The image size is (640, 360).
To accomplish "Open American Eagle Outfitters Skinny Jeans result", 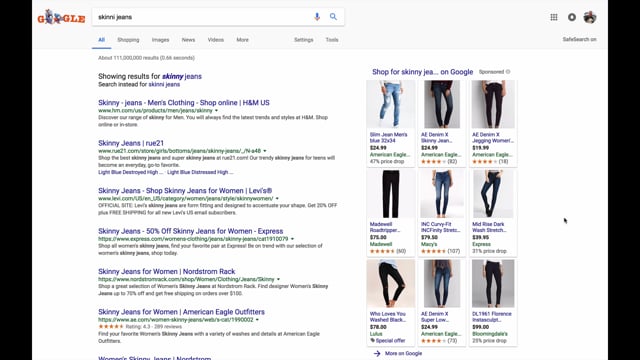I will pos(181,312).
